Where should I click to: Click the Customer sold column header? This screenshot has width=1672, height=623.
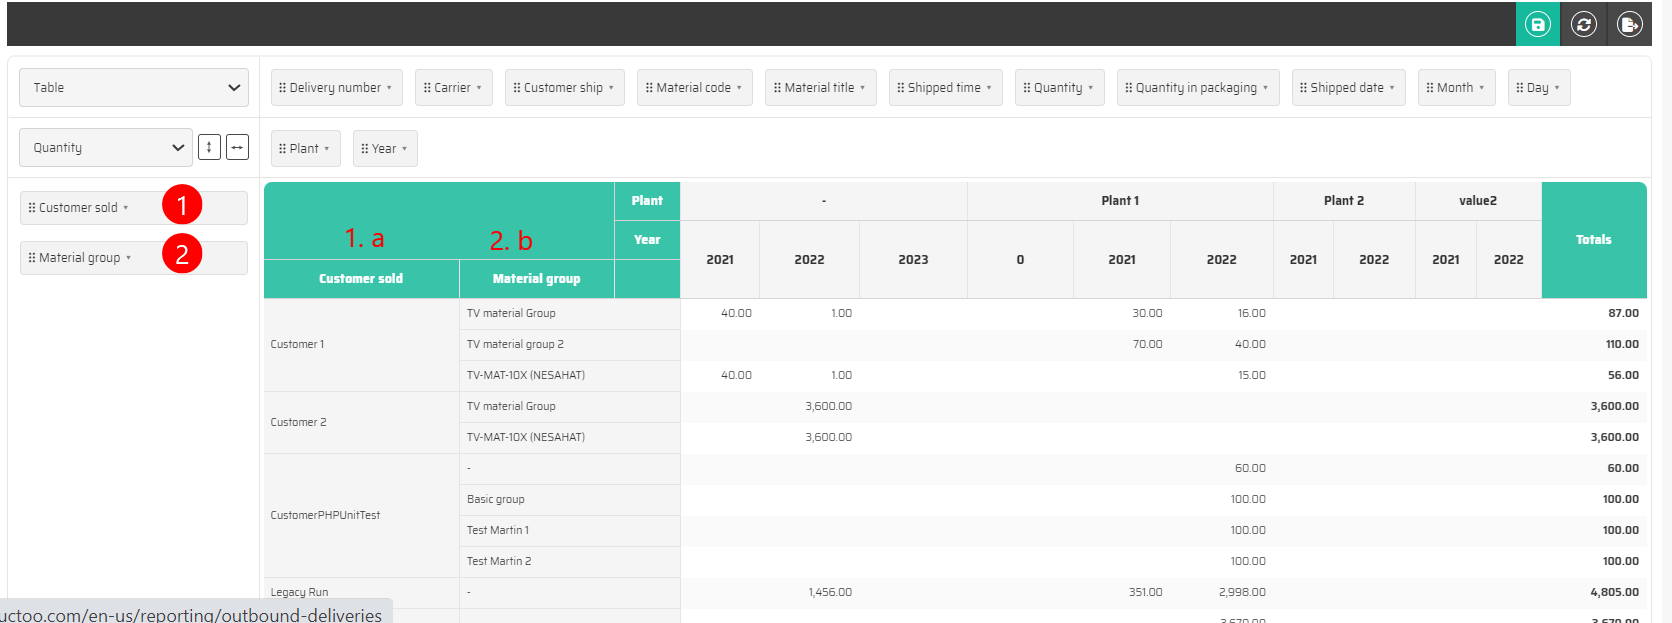click(x=361, y=279)
